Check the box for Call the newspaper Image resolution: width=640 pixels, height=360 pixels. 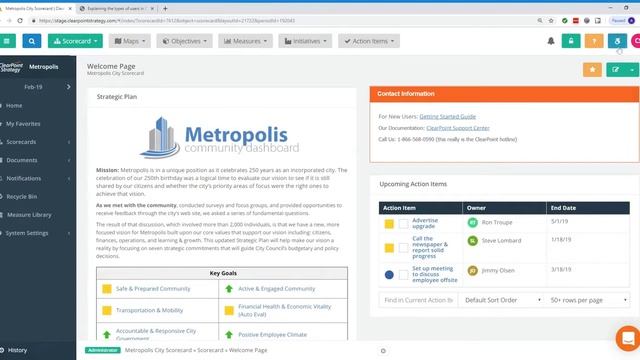click(403, 248)
